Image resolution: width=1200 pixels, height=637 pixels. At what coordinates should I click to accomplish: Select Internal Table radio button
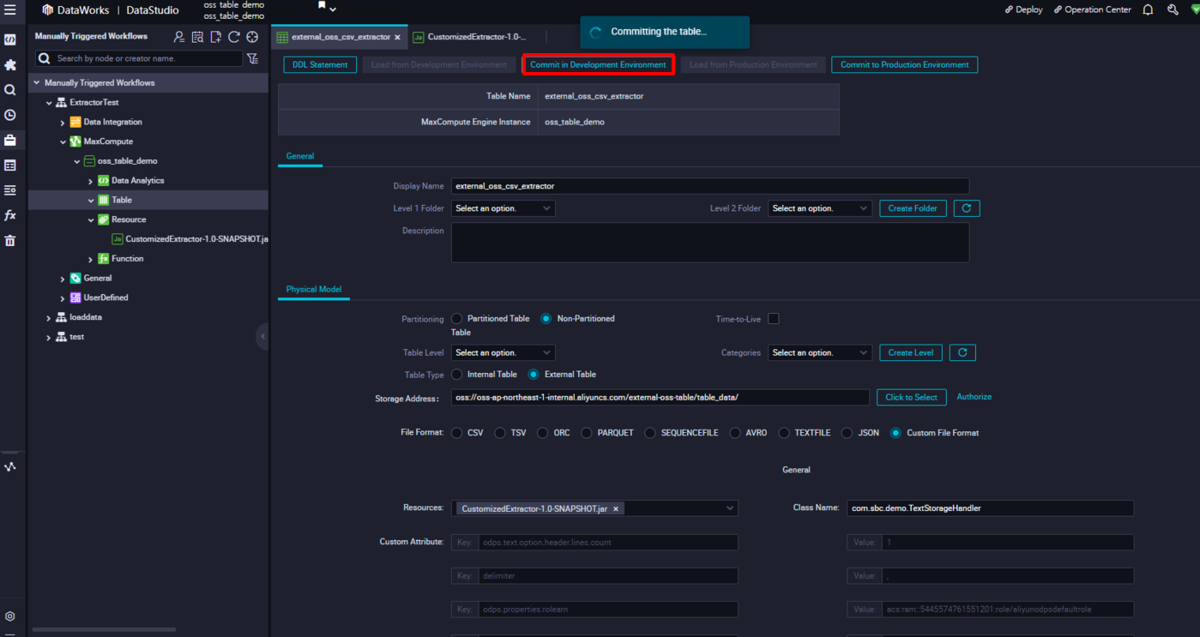point(457,374)
